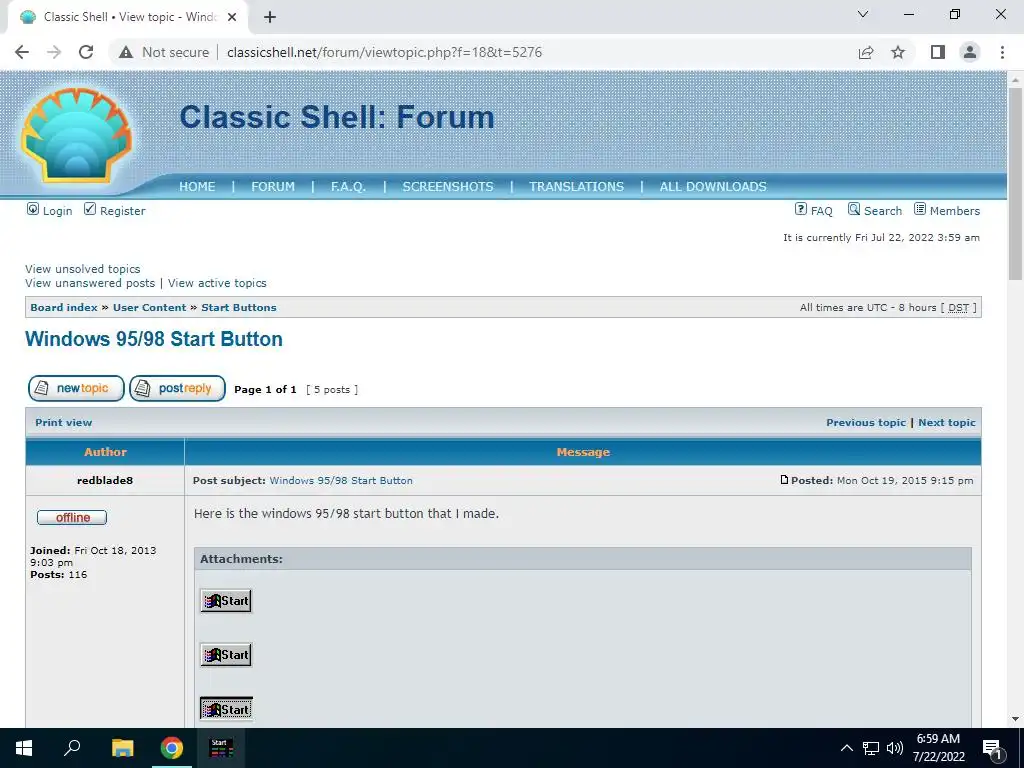Screen dimensions: 1024x768
Task: Click View unanswered posts
Action: tap(90, 283)
